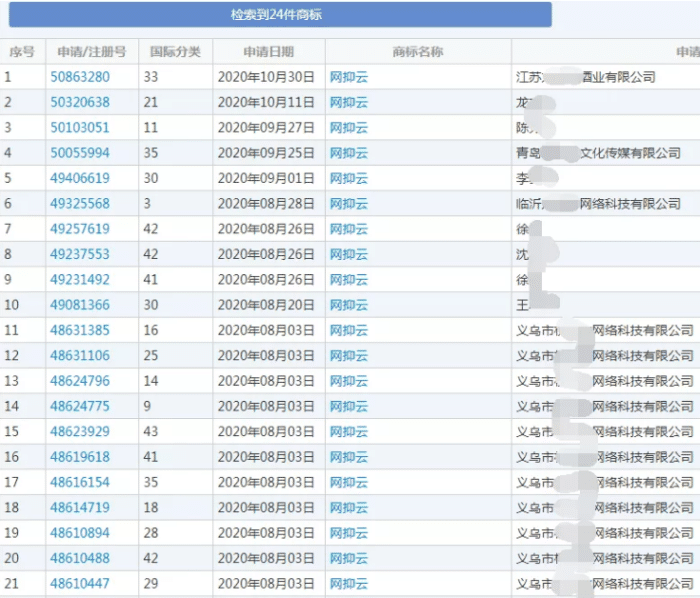Open registration number 49237553 link
This screenshot has height=598, width=700.
pyautogui.click(x=80, y=254)
